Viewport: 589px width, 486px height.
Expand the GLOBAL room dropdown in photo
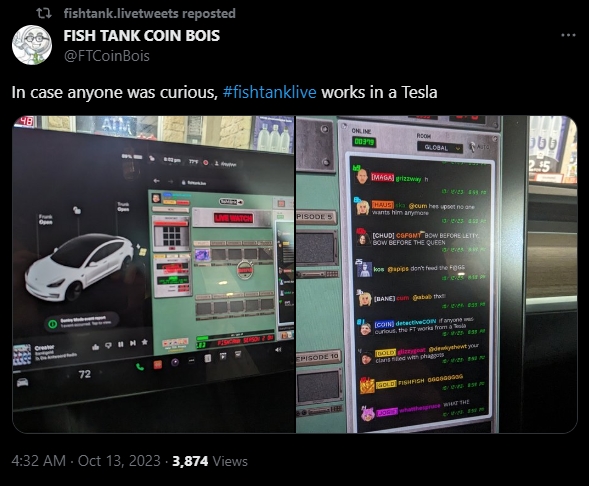point(440,148)
